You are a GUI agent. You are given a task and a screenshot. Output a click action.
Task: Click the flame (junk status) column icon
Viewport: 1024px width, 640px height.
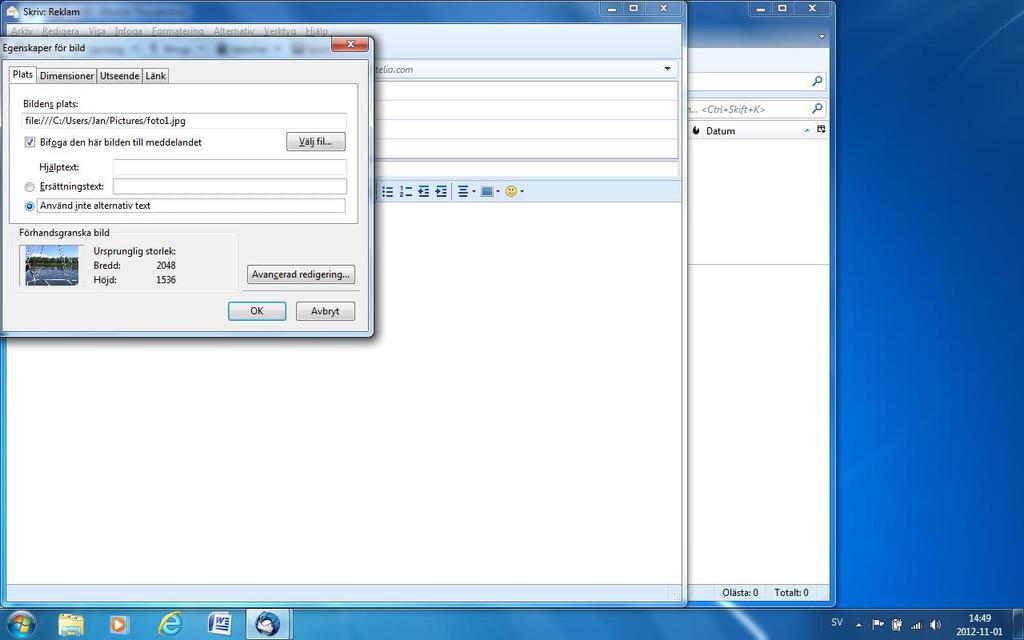(x=696, y=131)
